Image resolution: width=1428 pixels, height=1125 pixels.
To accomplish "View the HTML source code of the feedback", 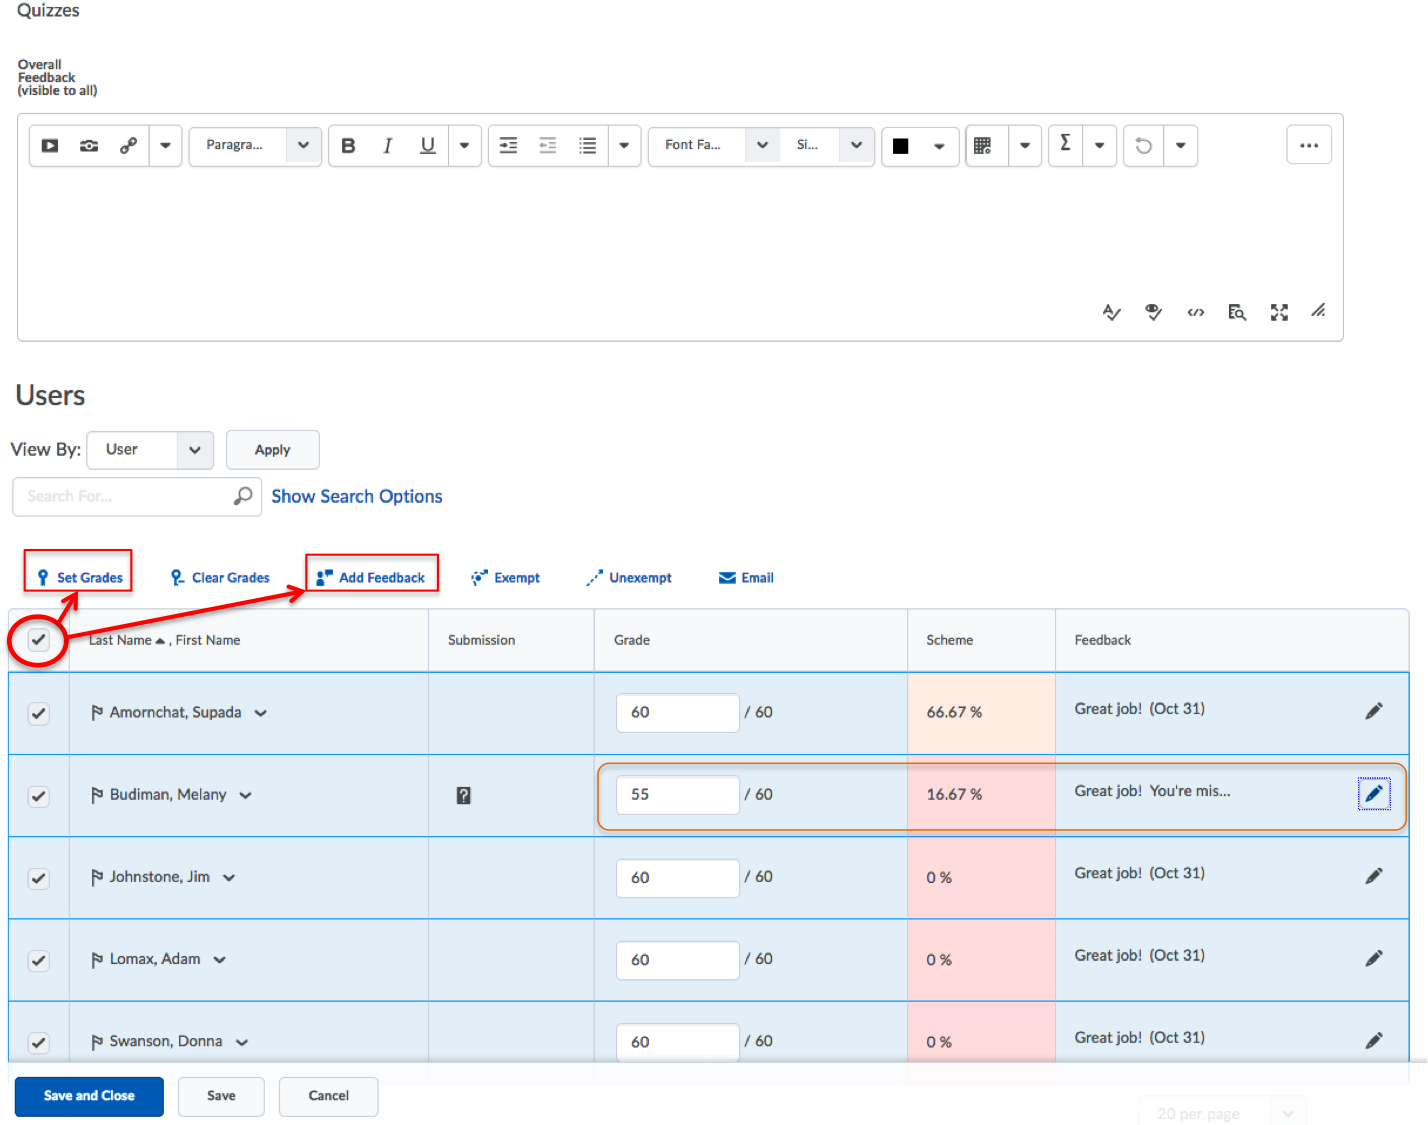I will point(1196,312).
